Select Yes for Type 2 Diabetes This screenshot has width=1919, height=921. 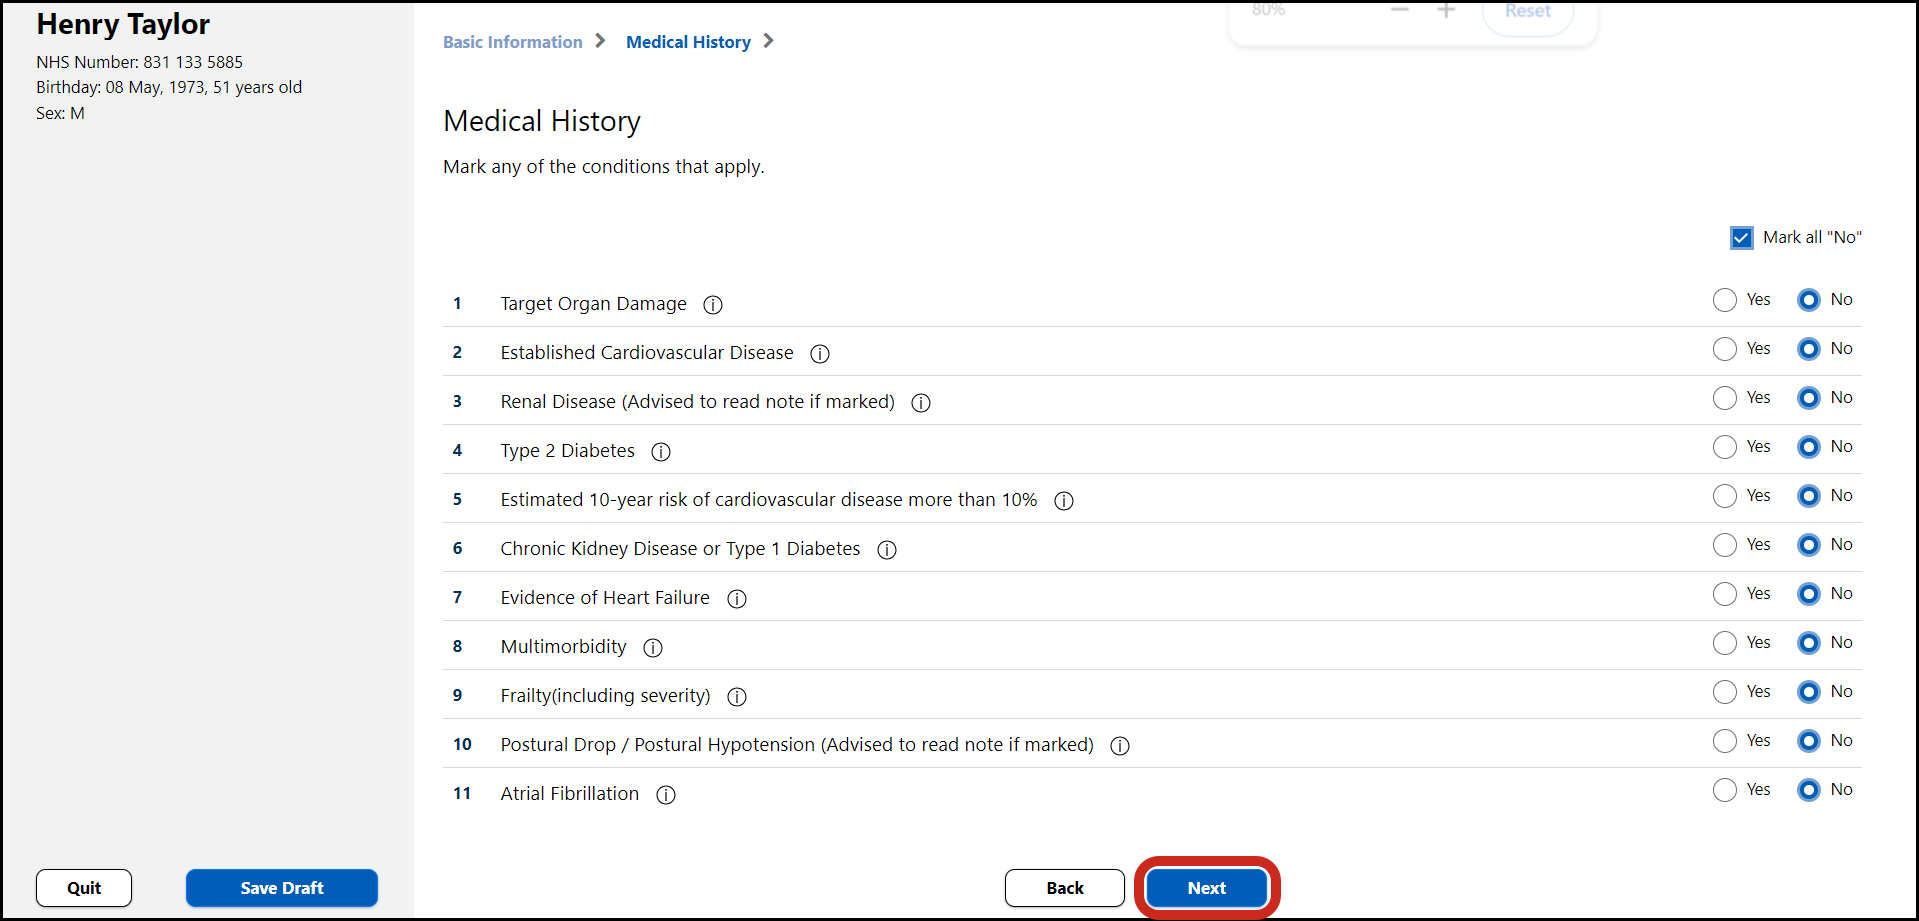(1724, 447)
